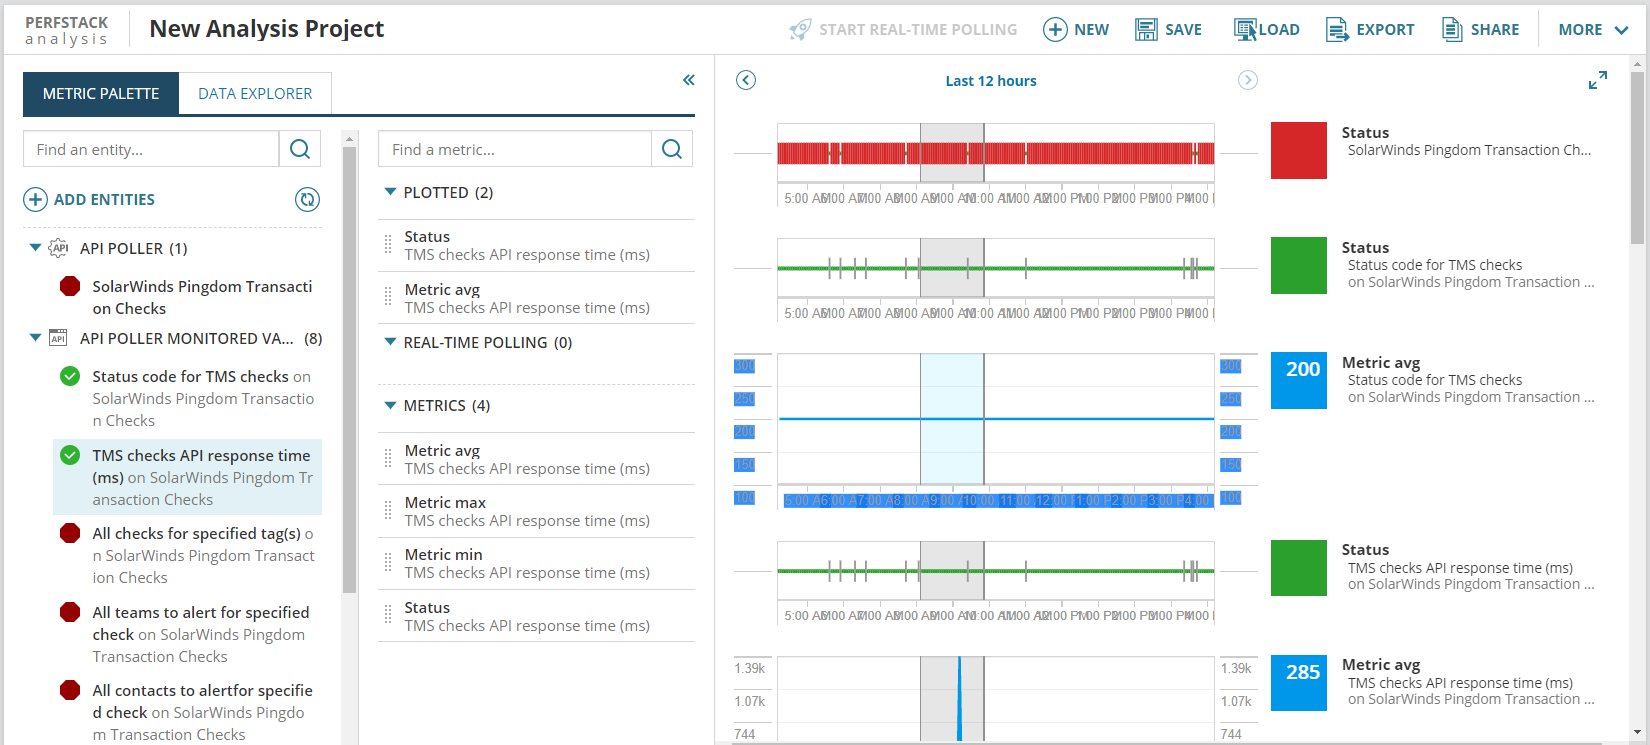Click the Find a metric search field
The image size is (1650, 745).
click(515, 149)
